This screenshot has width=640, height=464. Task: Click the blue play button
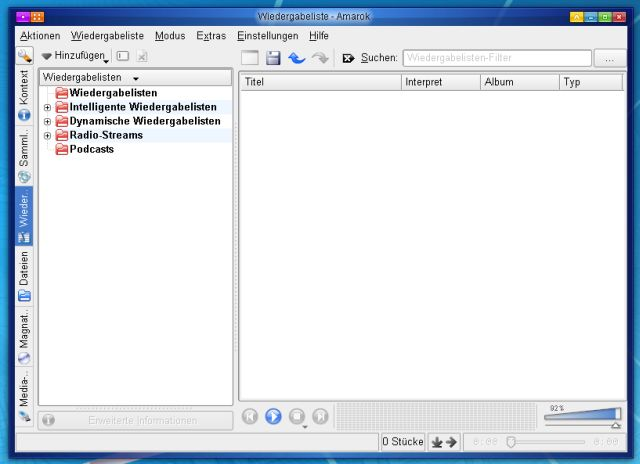point(273,417)
